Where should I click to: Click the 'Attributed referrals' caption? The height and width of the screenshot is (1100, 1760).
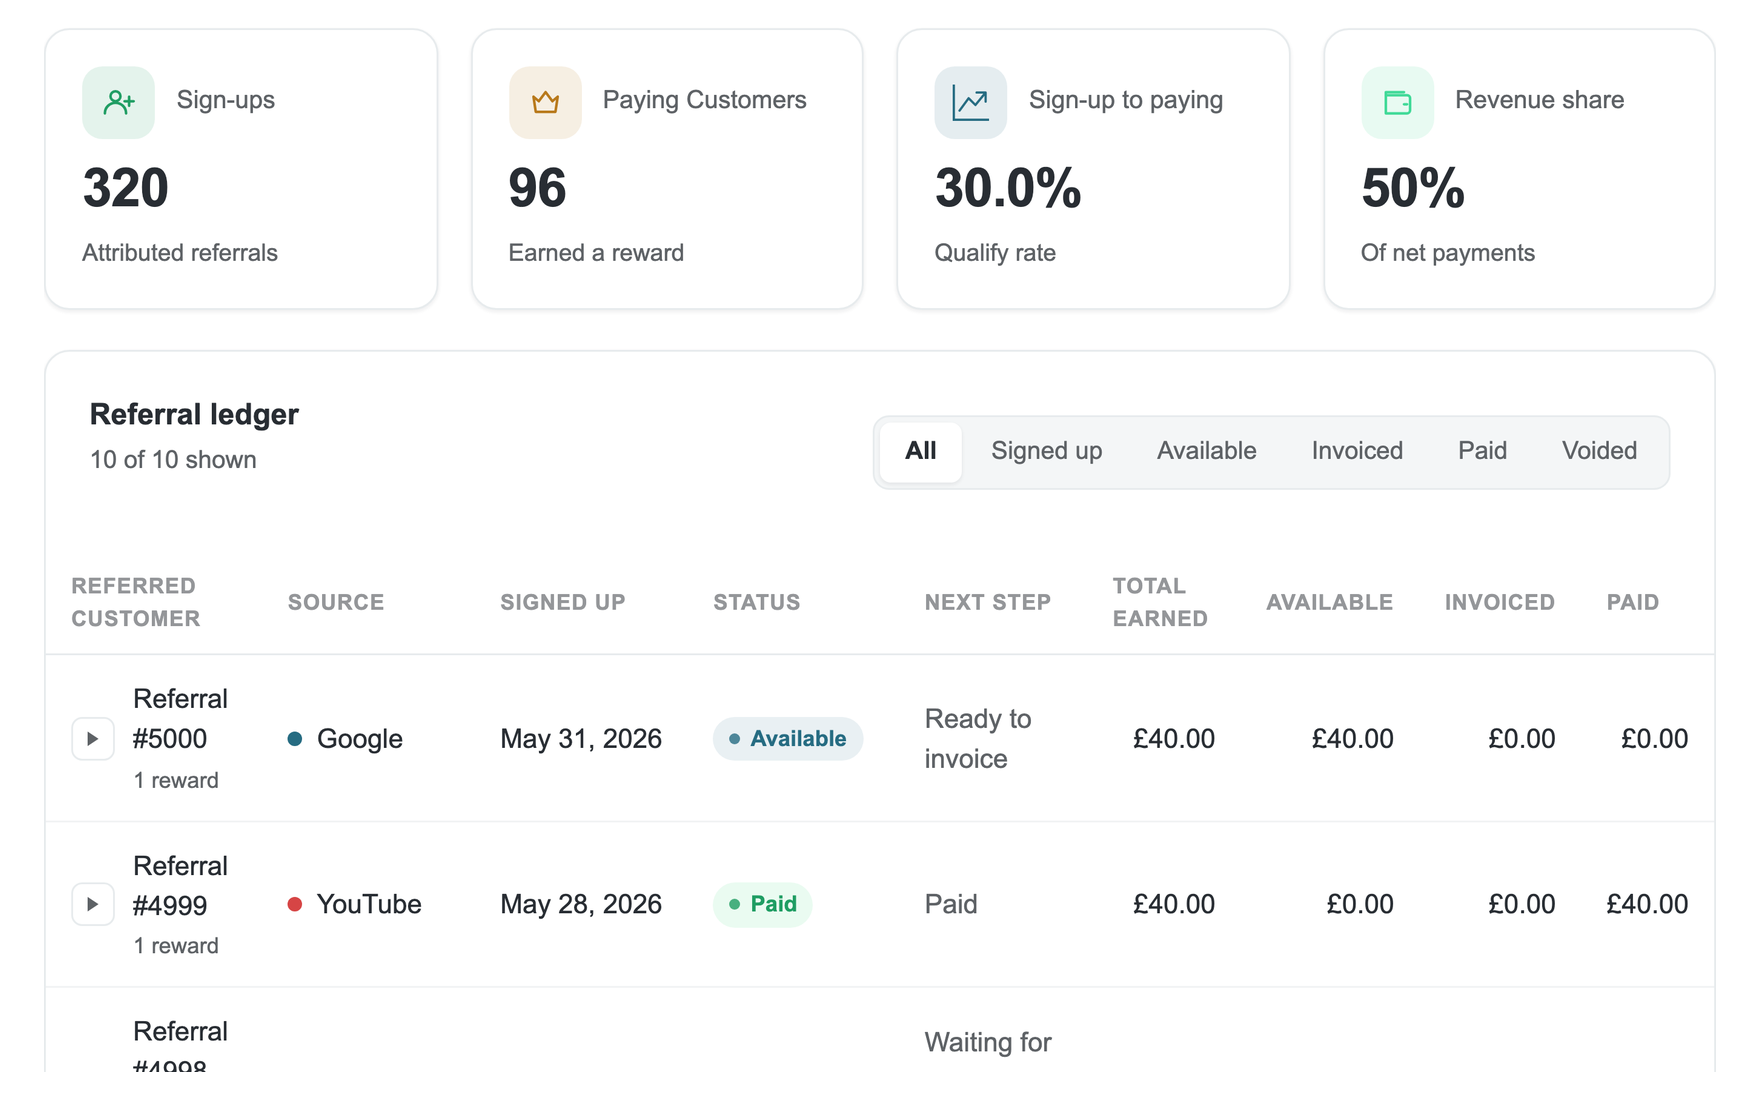click(180, 253)
